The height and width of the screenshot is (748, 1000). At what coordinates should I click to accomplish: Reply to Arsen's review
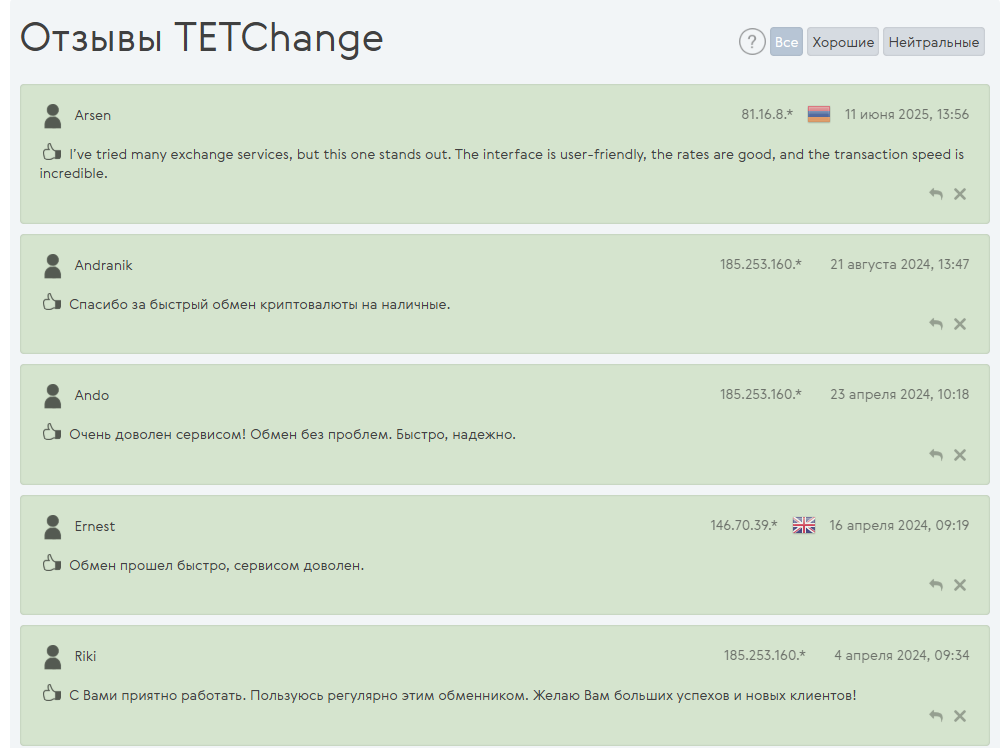tap(936, 194)
